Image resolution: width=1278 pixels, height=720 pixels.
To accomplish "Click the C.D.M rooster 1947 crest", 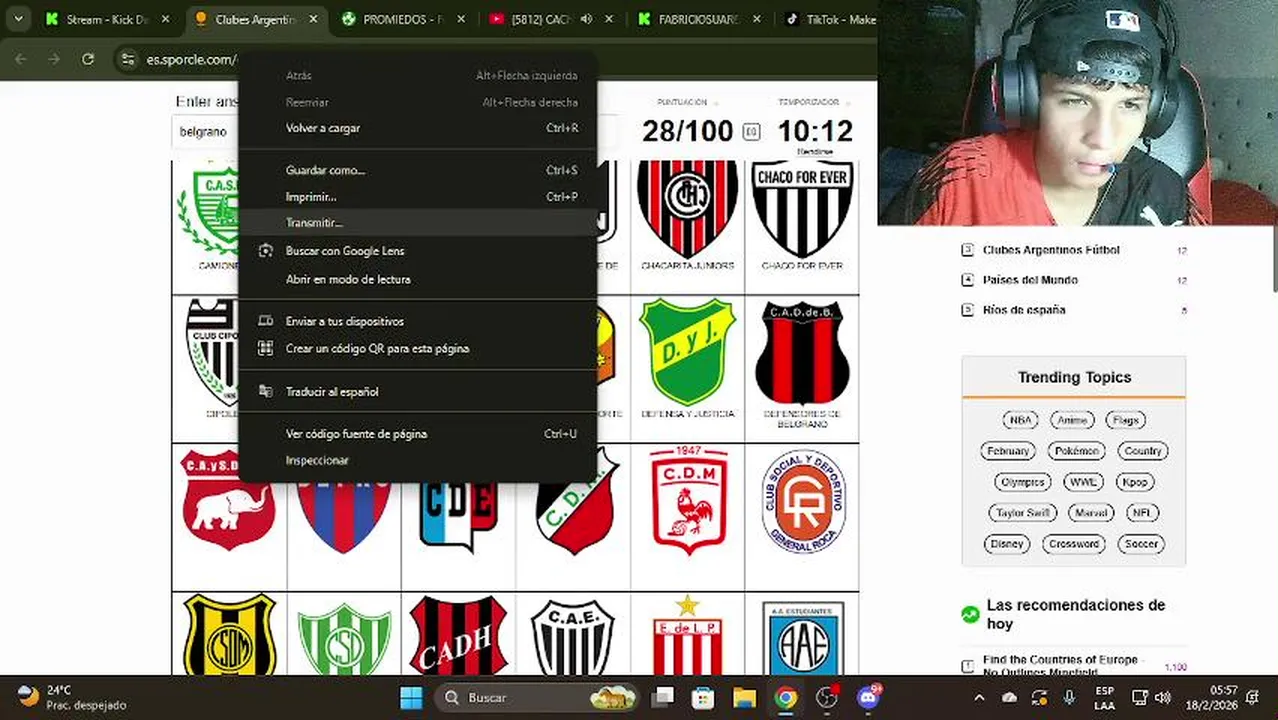I will 688,500.
